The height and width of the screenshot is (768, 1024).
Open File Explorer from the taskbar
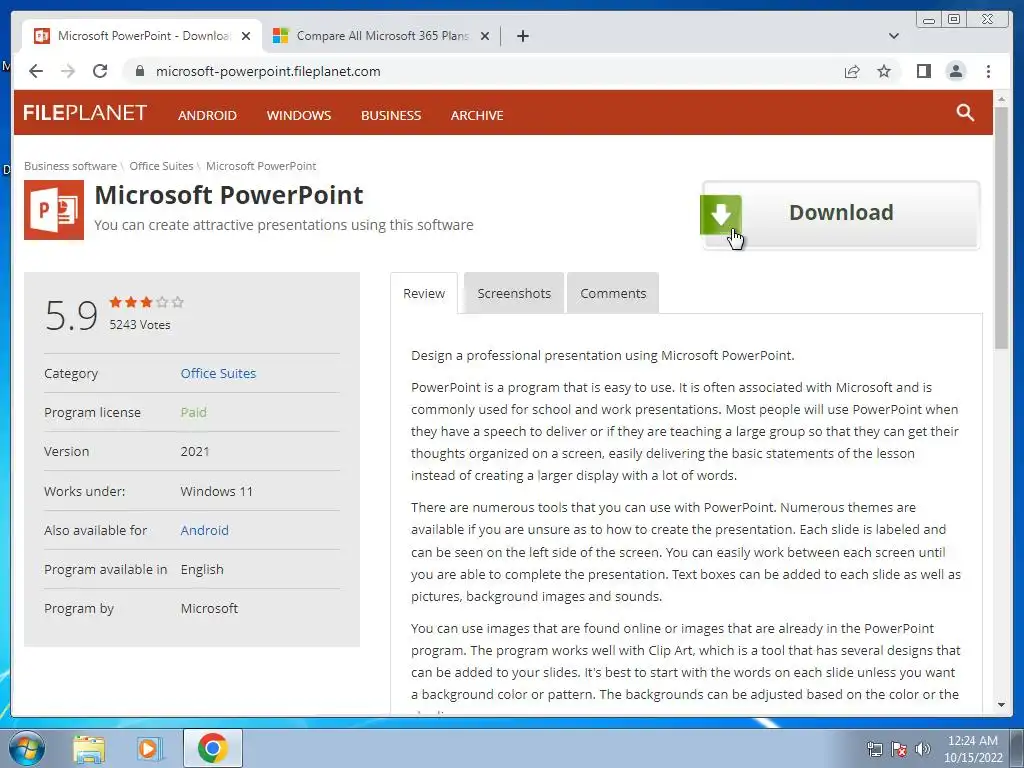tap(89, 748)
